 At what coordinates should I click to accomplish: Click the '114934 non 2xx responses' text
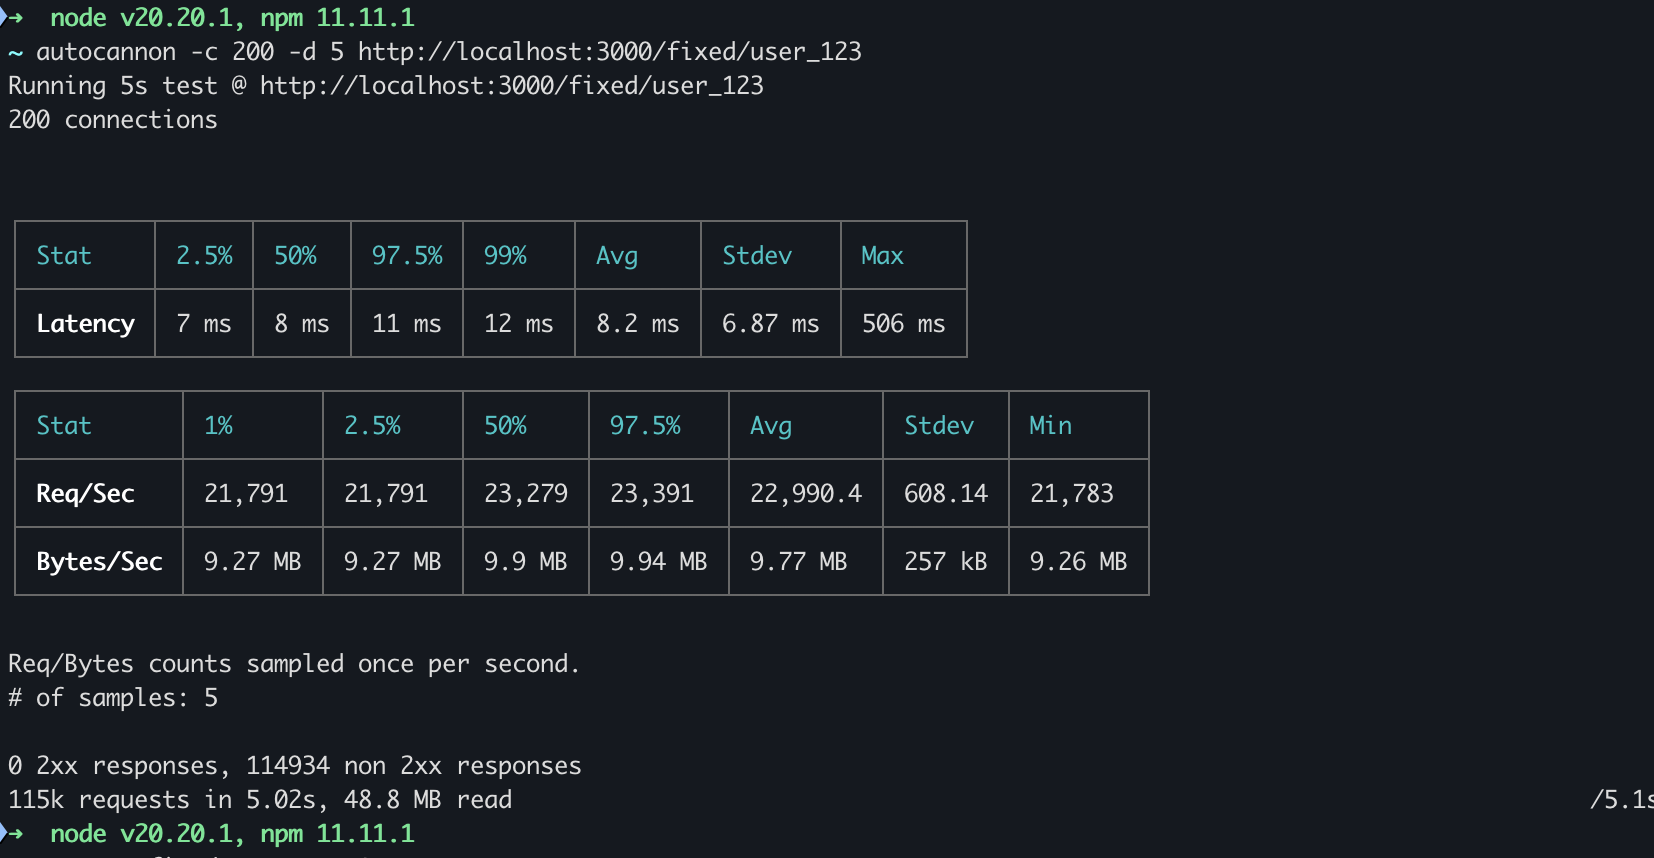click(x=413, y=766)
